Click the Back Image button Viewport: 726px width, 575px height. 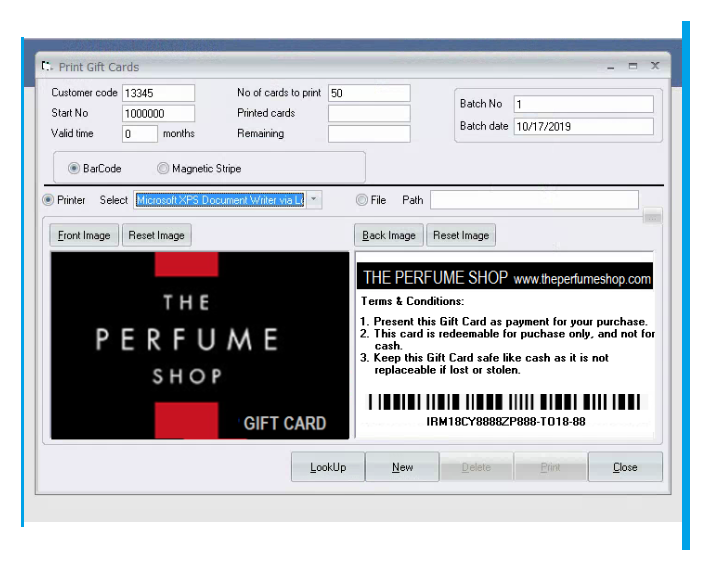coord(389,236)
